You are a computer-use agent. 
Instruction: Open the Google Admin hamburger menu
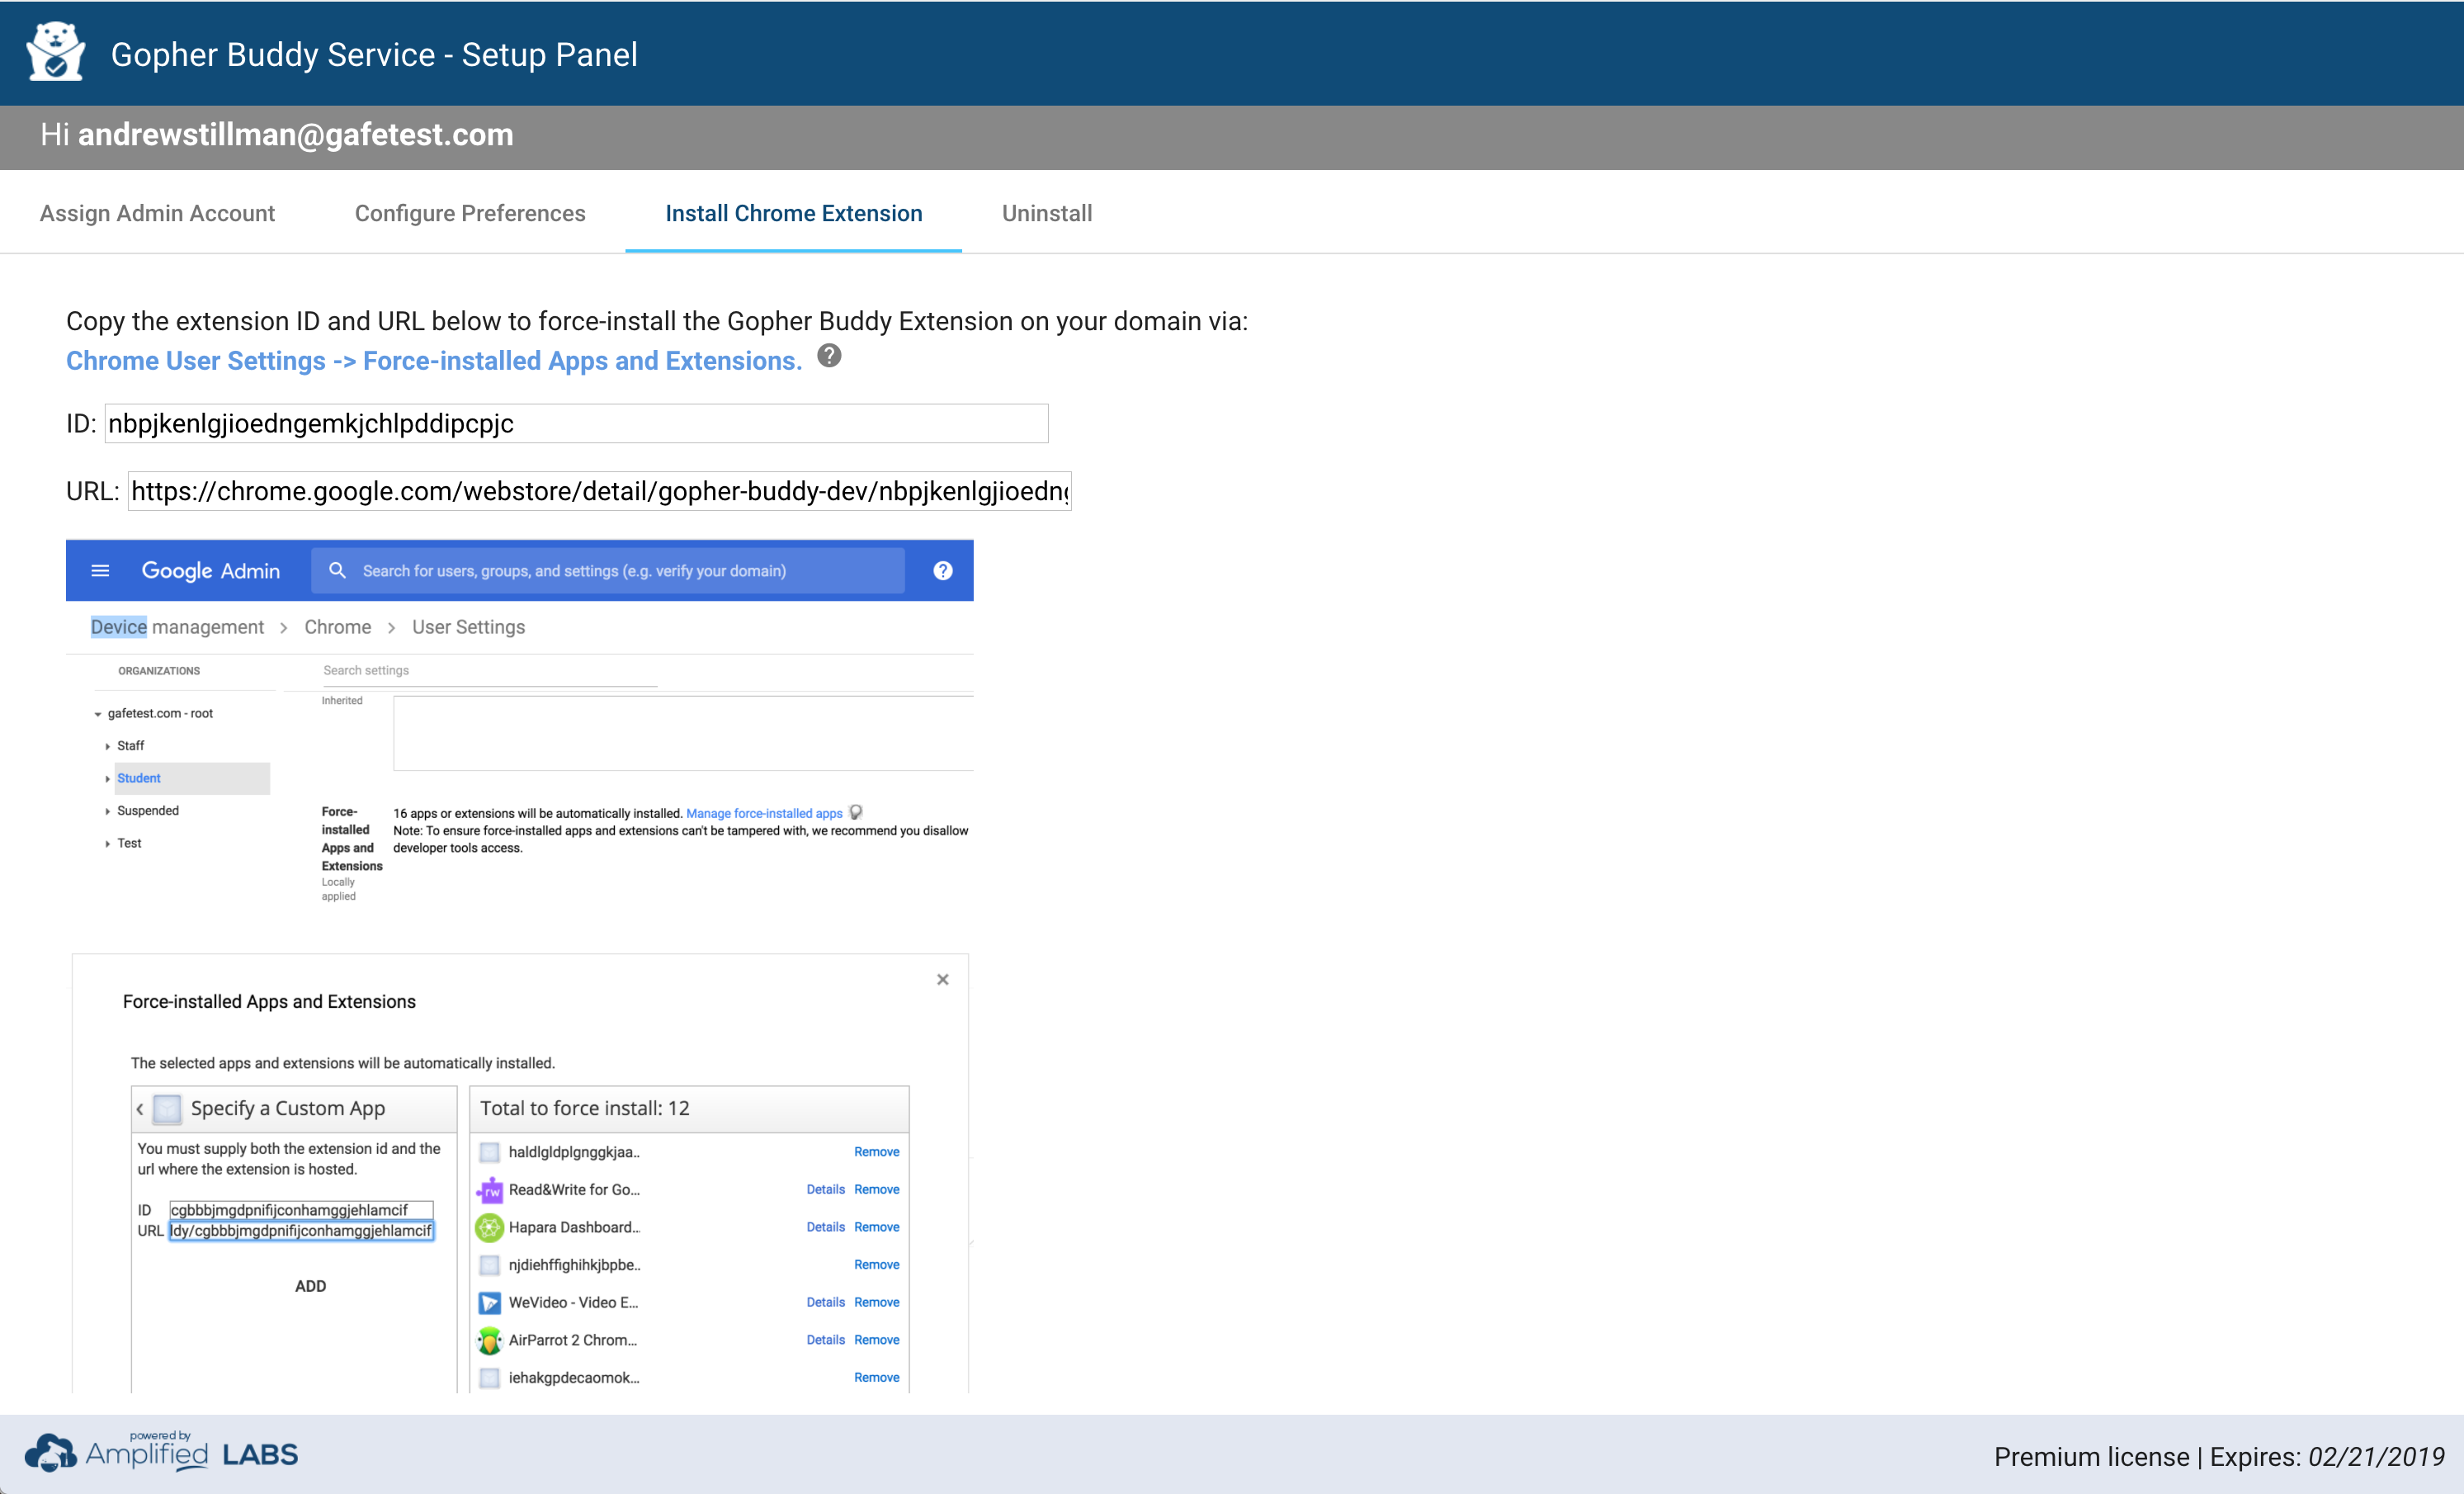(x=100, y=571)
